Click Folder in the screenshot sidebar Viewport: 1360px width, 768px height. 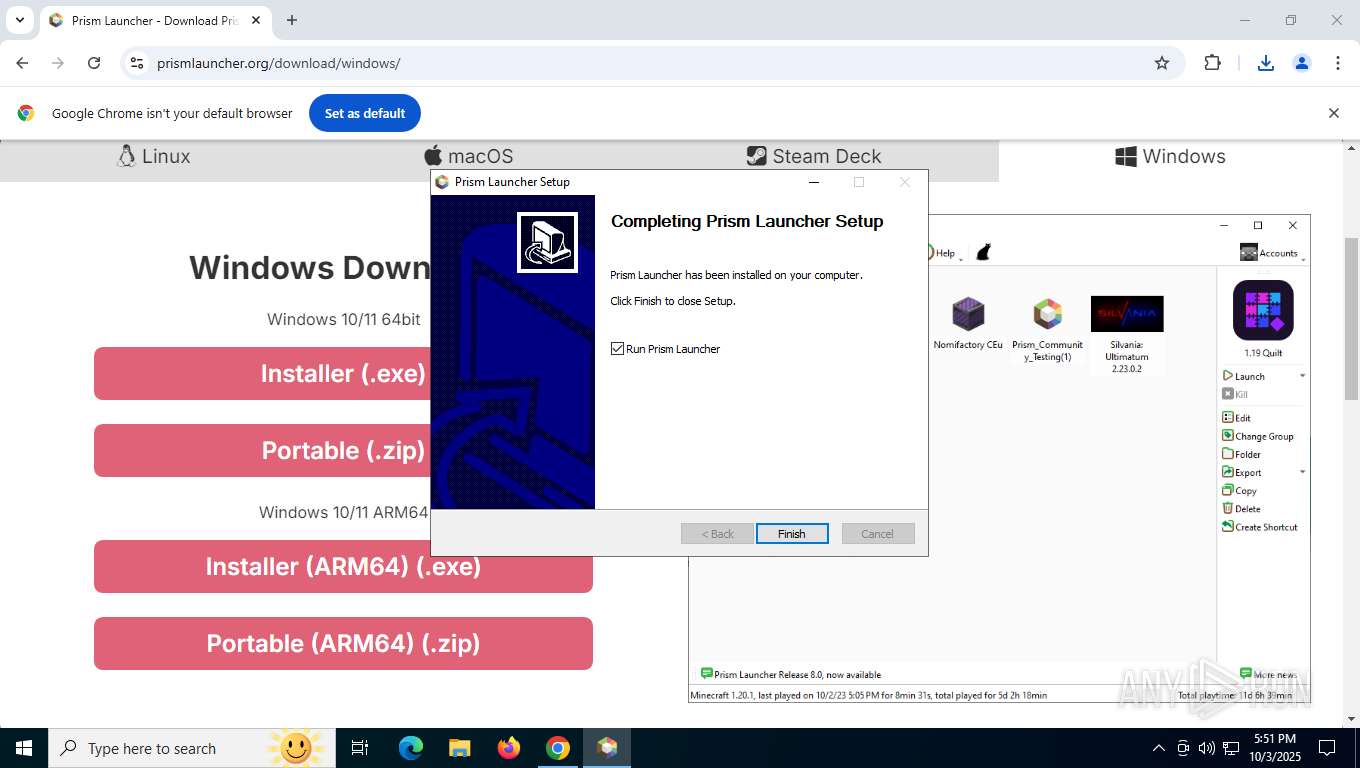point(1241,454)
